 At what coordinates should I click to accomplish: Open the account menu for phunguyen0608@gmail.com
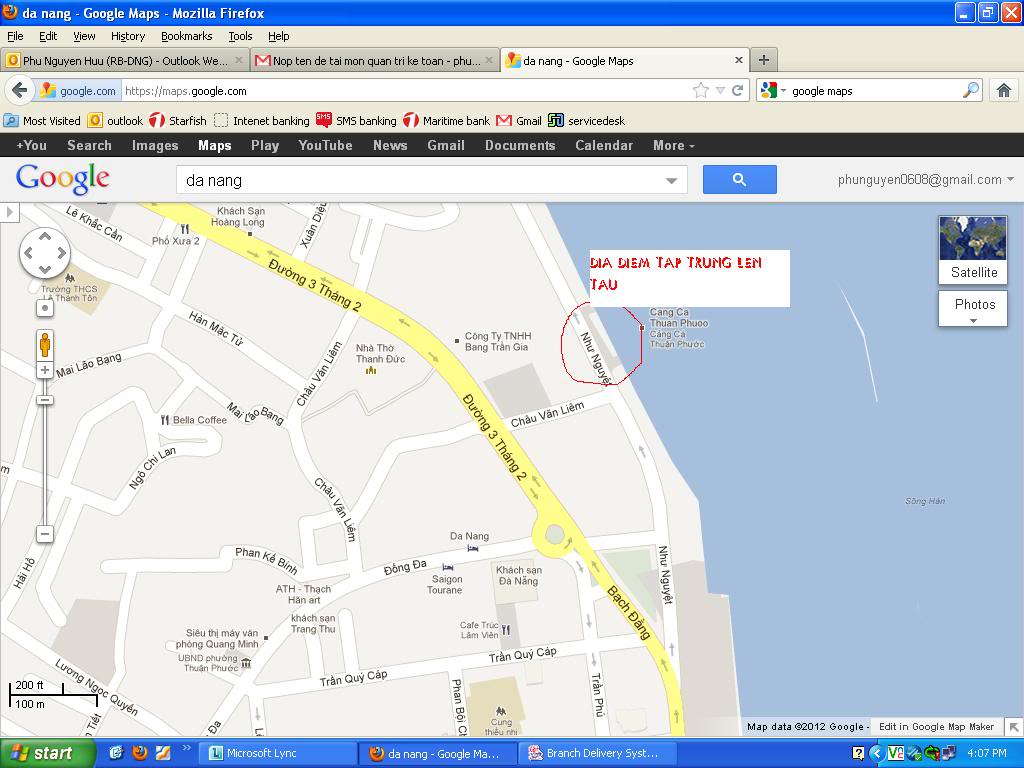tap(925, 180)
